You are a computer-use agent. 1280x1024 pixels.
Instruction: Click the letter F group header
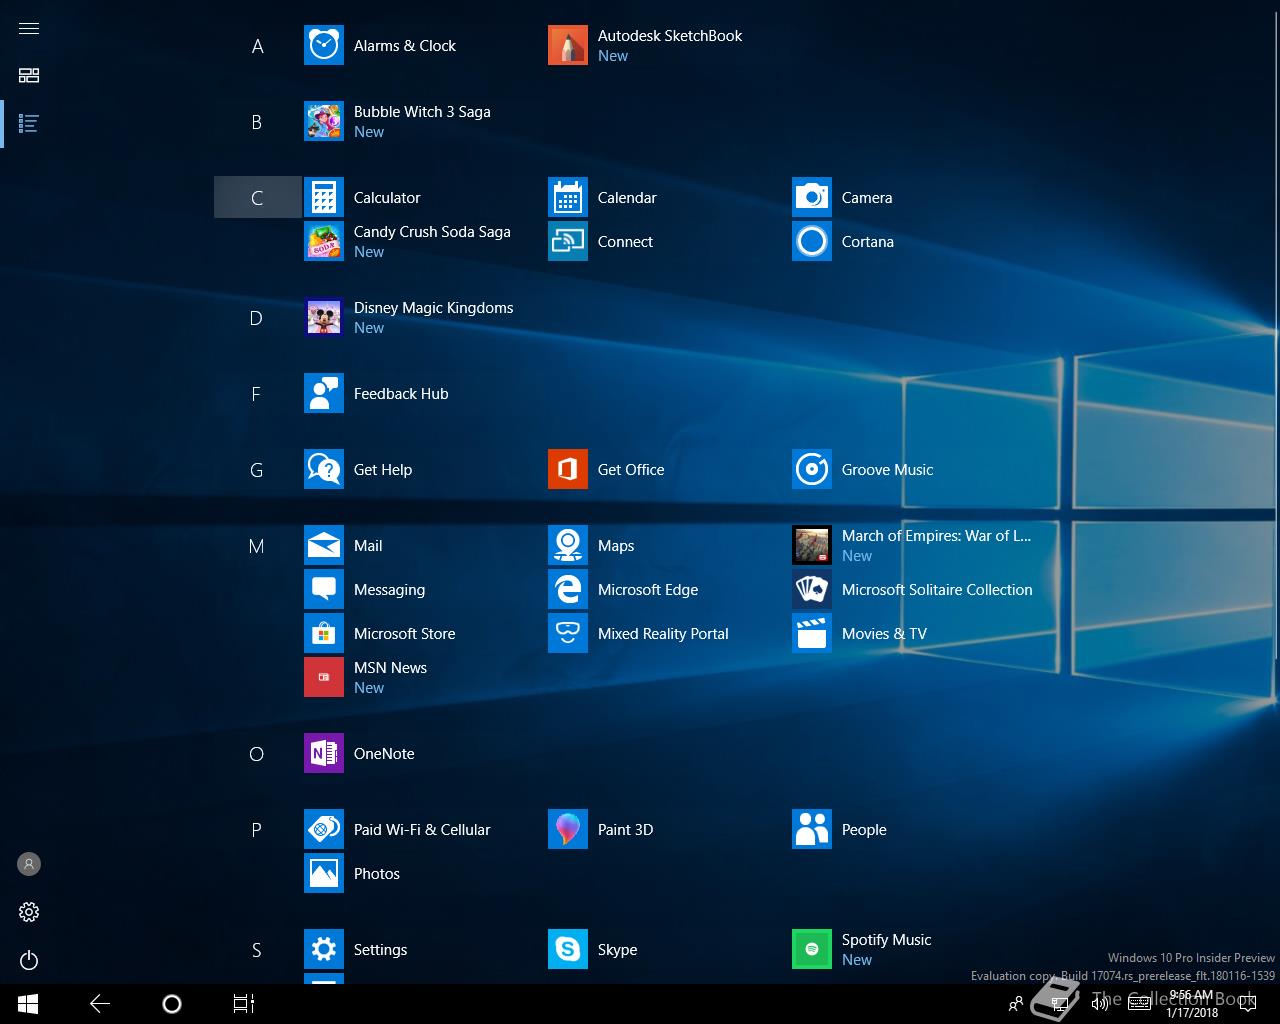pos(257,394)
